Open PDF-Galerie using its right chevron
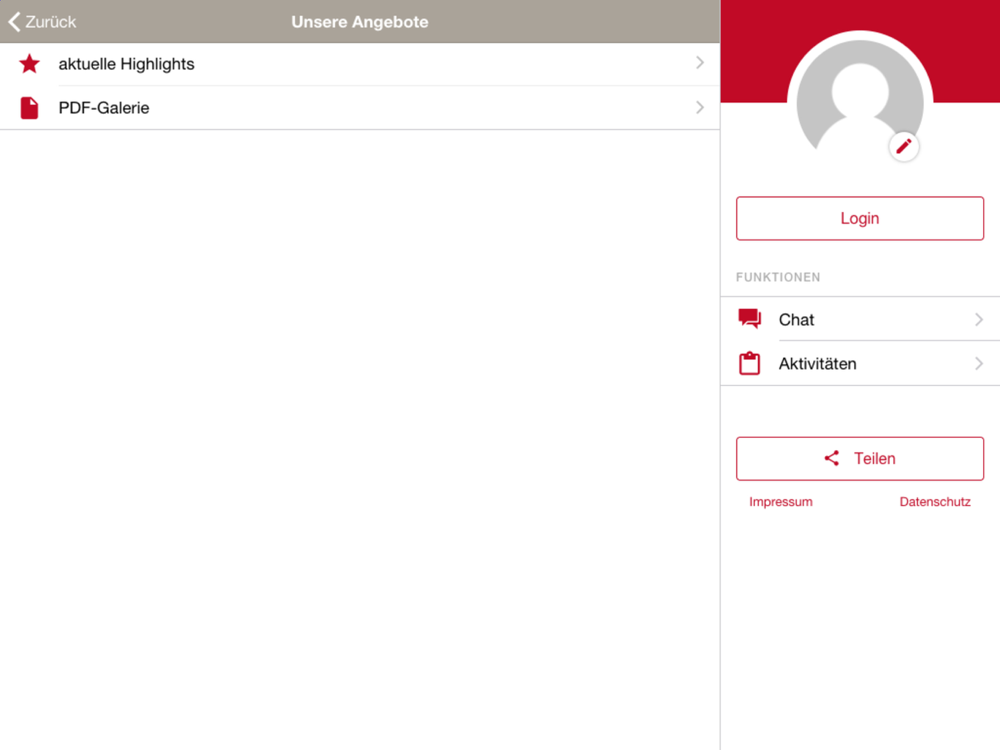The image size is (1000, 750). [700, 107]
